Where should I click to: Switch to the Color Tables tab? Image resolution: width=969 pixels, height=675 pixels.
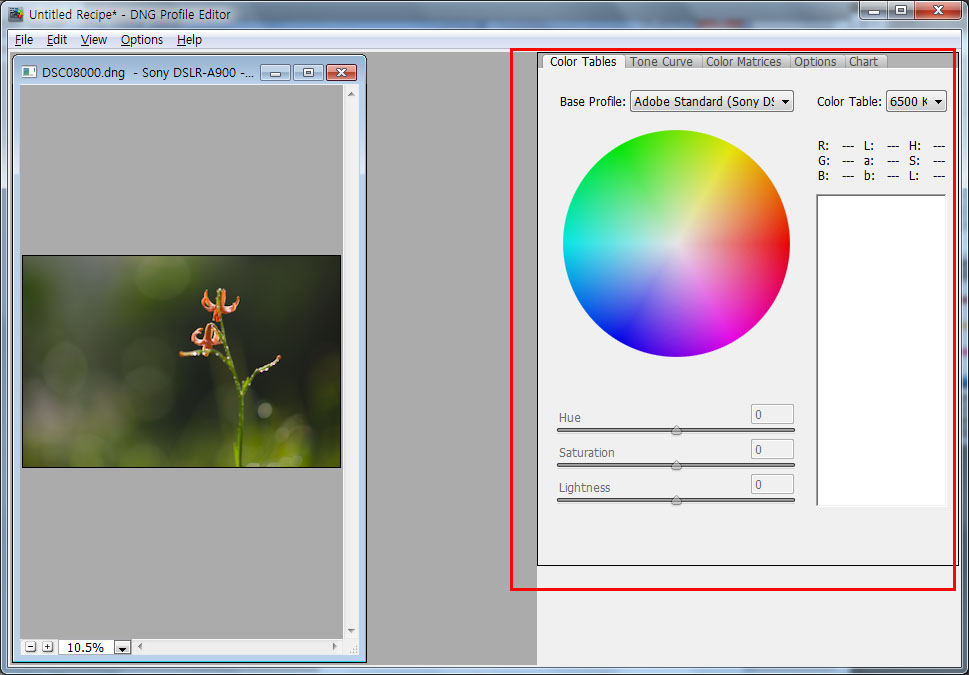(x=583, y=62)
